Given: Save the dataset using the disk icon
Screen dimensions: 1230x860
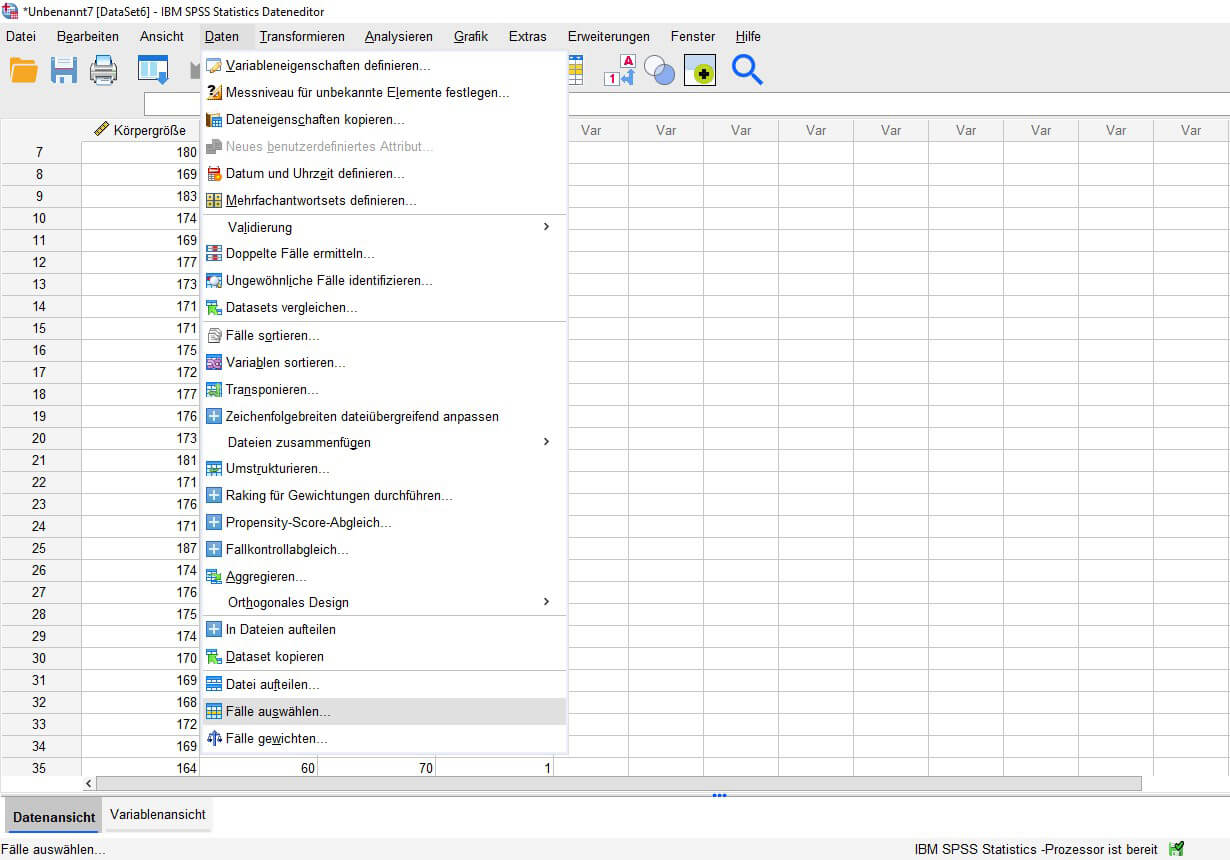Looking at the screenshot, I should tap(62, 70).
